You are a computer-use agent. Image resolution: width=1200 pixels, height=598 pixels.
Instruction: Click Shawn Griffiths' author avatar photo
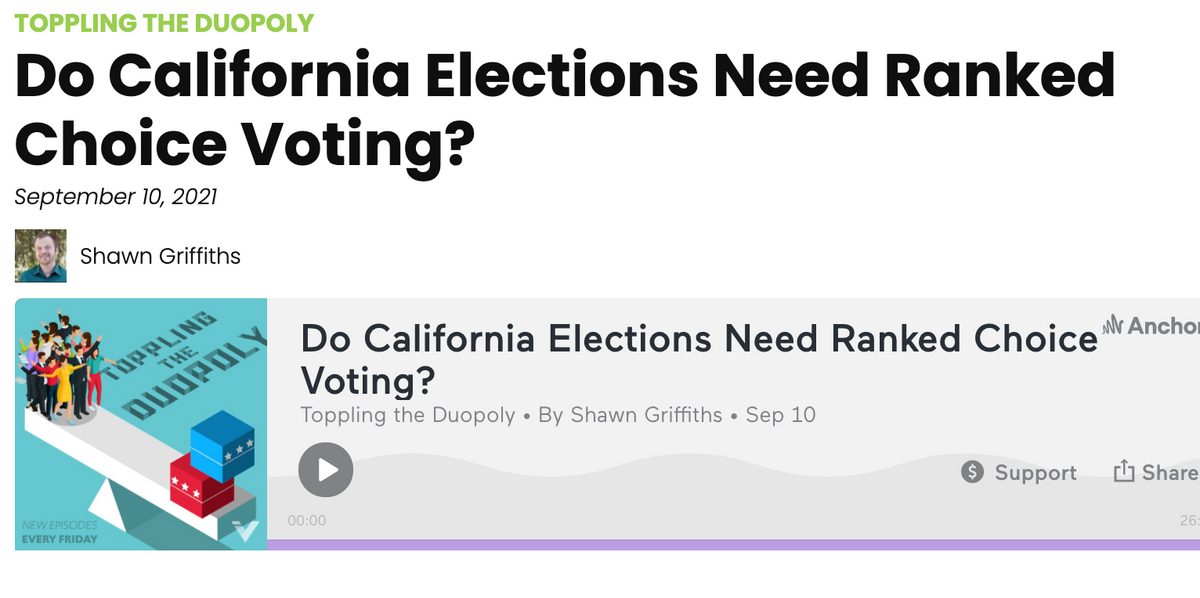pyautogui.click(x=41, y=256)
